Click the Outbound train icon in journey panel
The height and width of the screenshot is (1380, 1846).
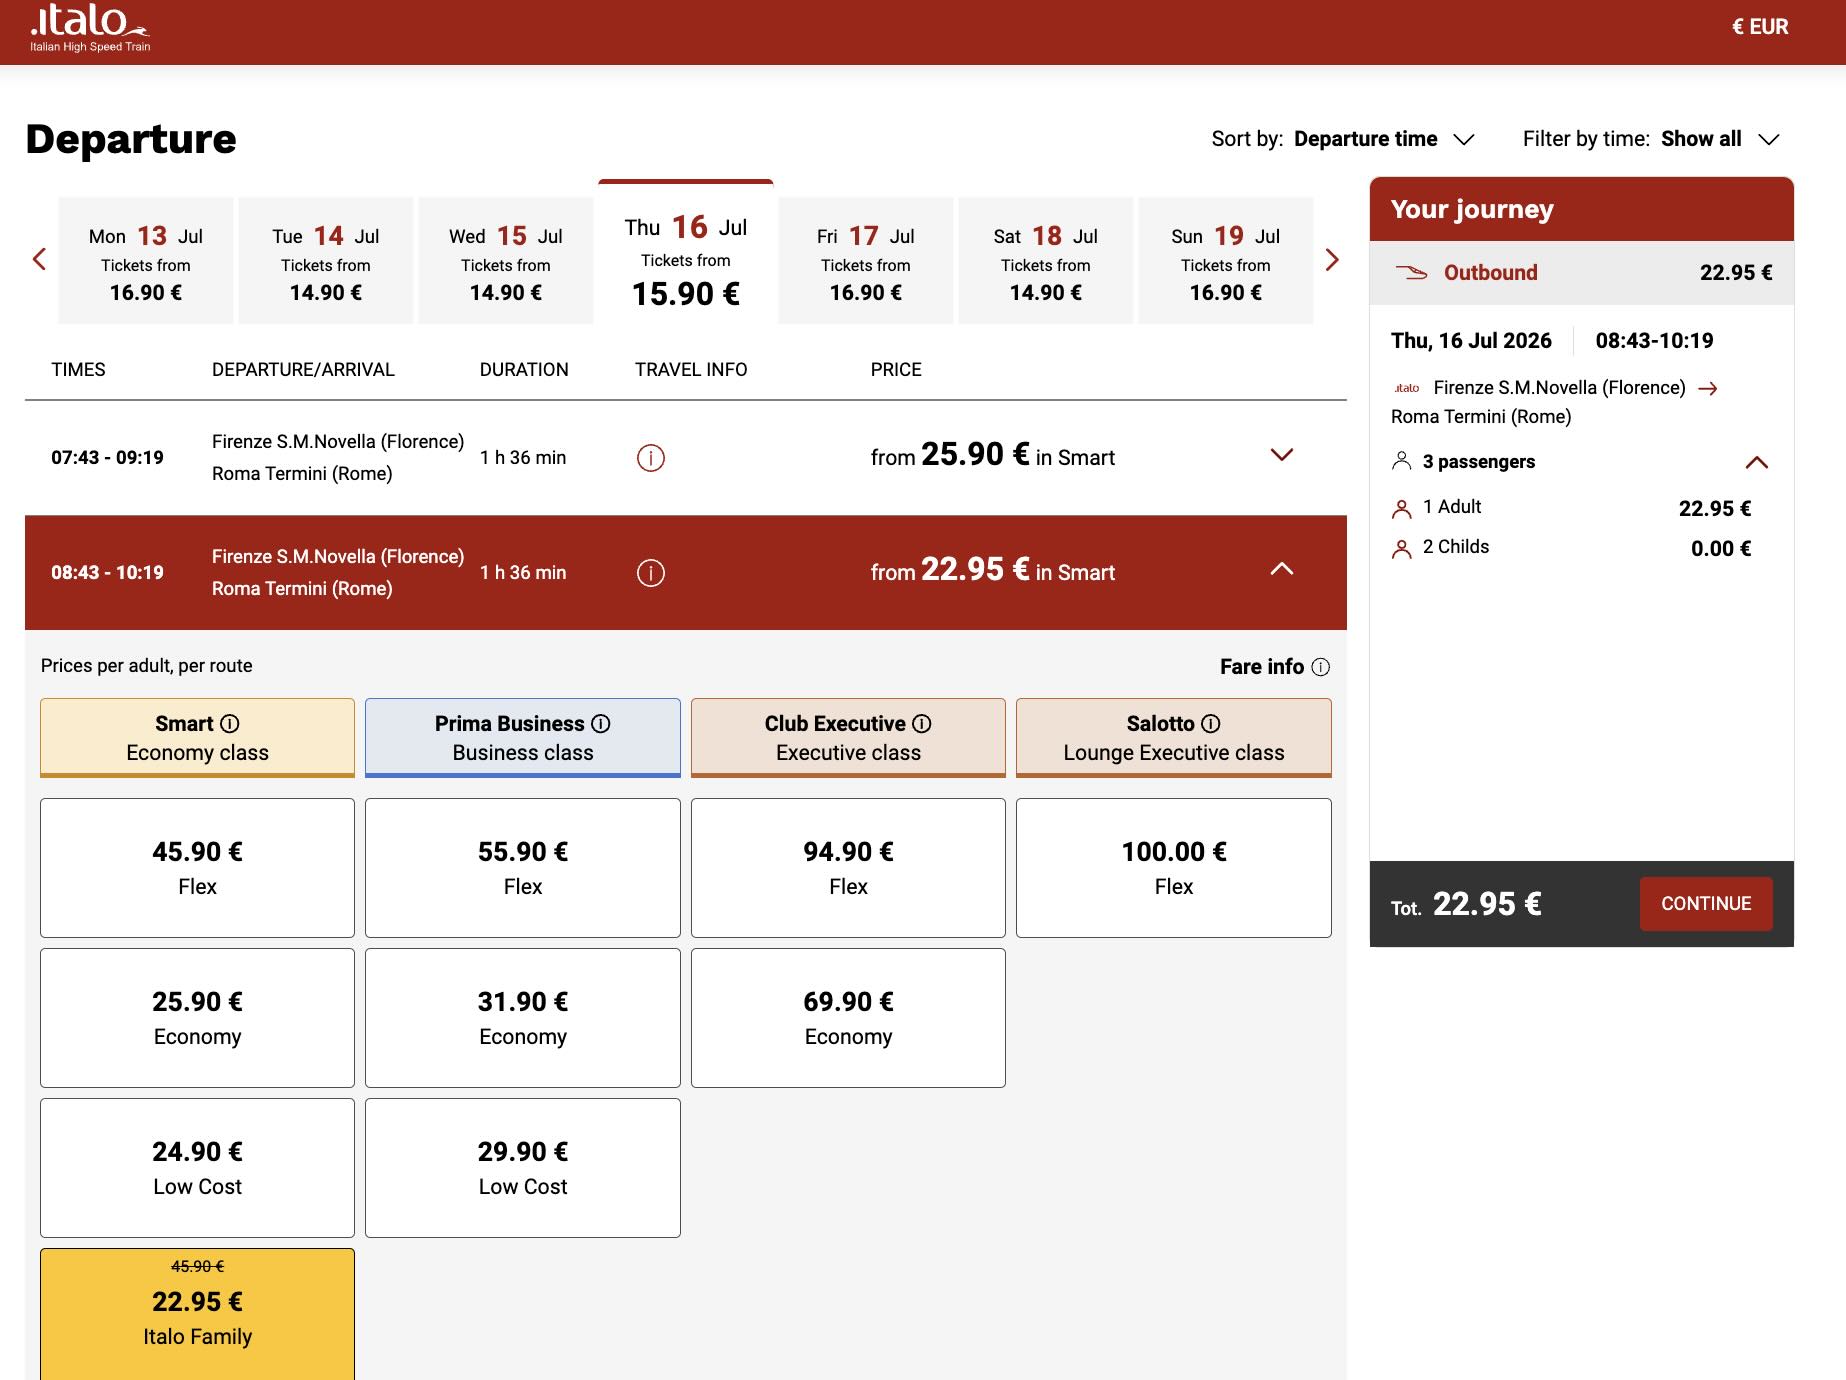[x=1411, y=272]
